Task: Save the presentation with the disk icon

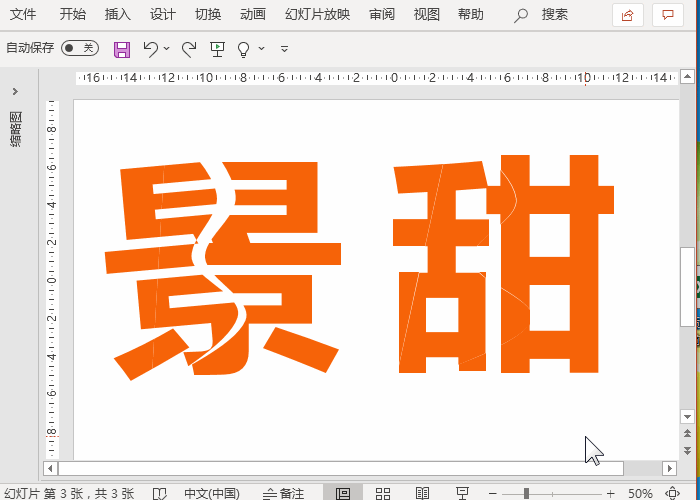Action: 122,49
